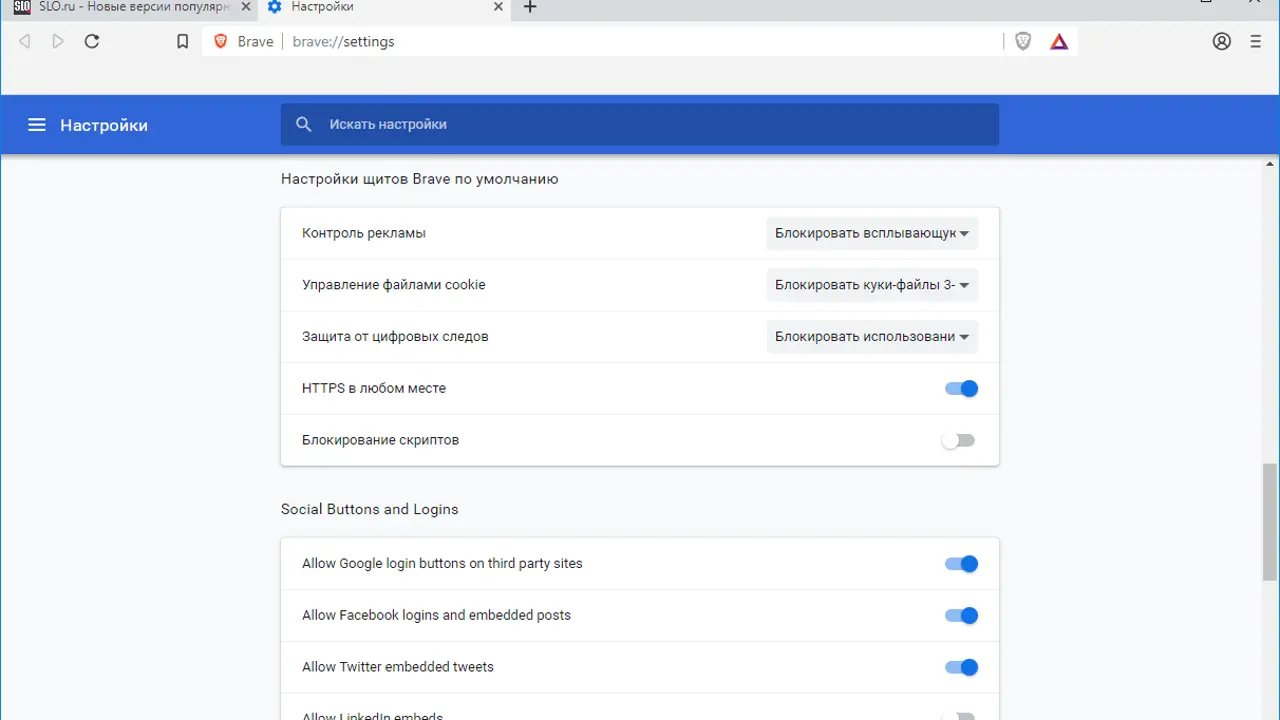Select the Настройки browser tab

380,8
